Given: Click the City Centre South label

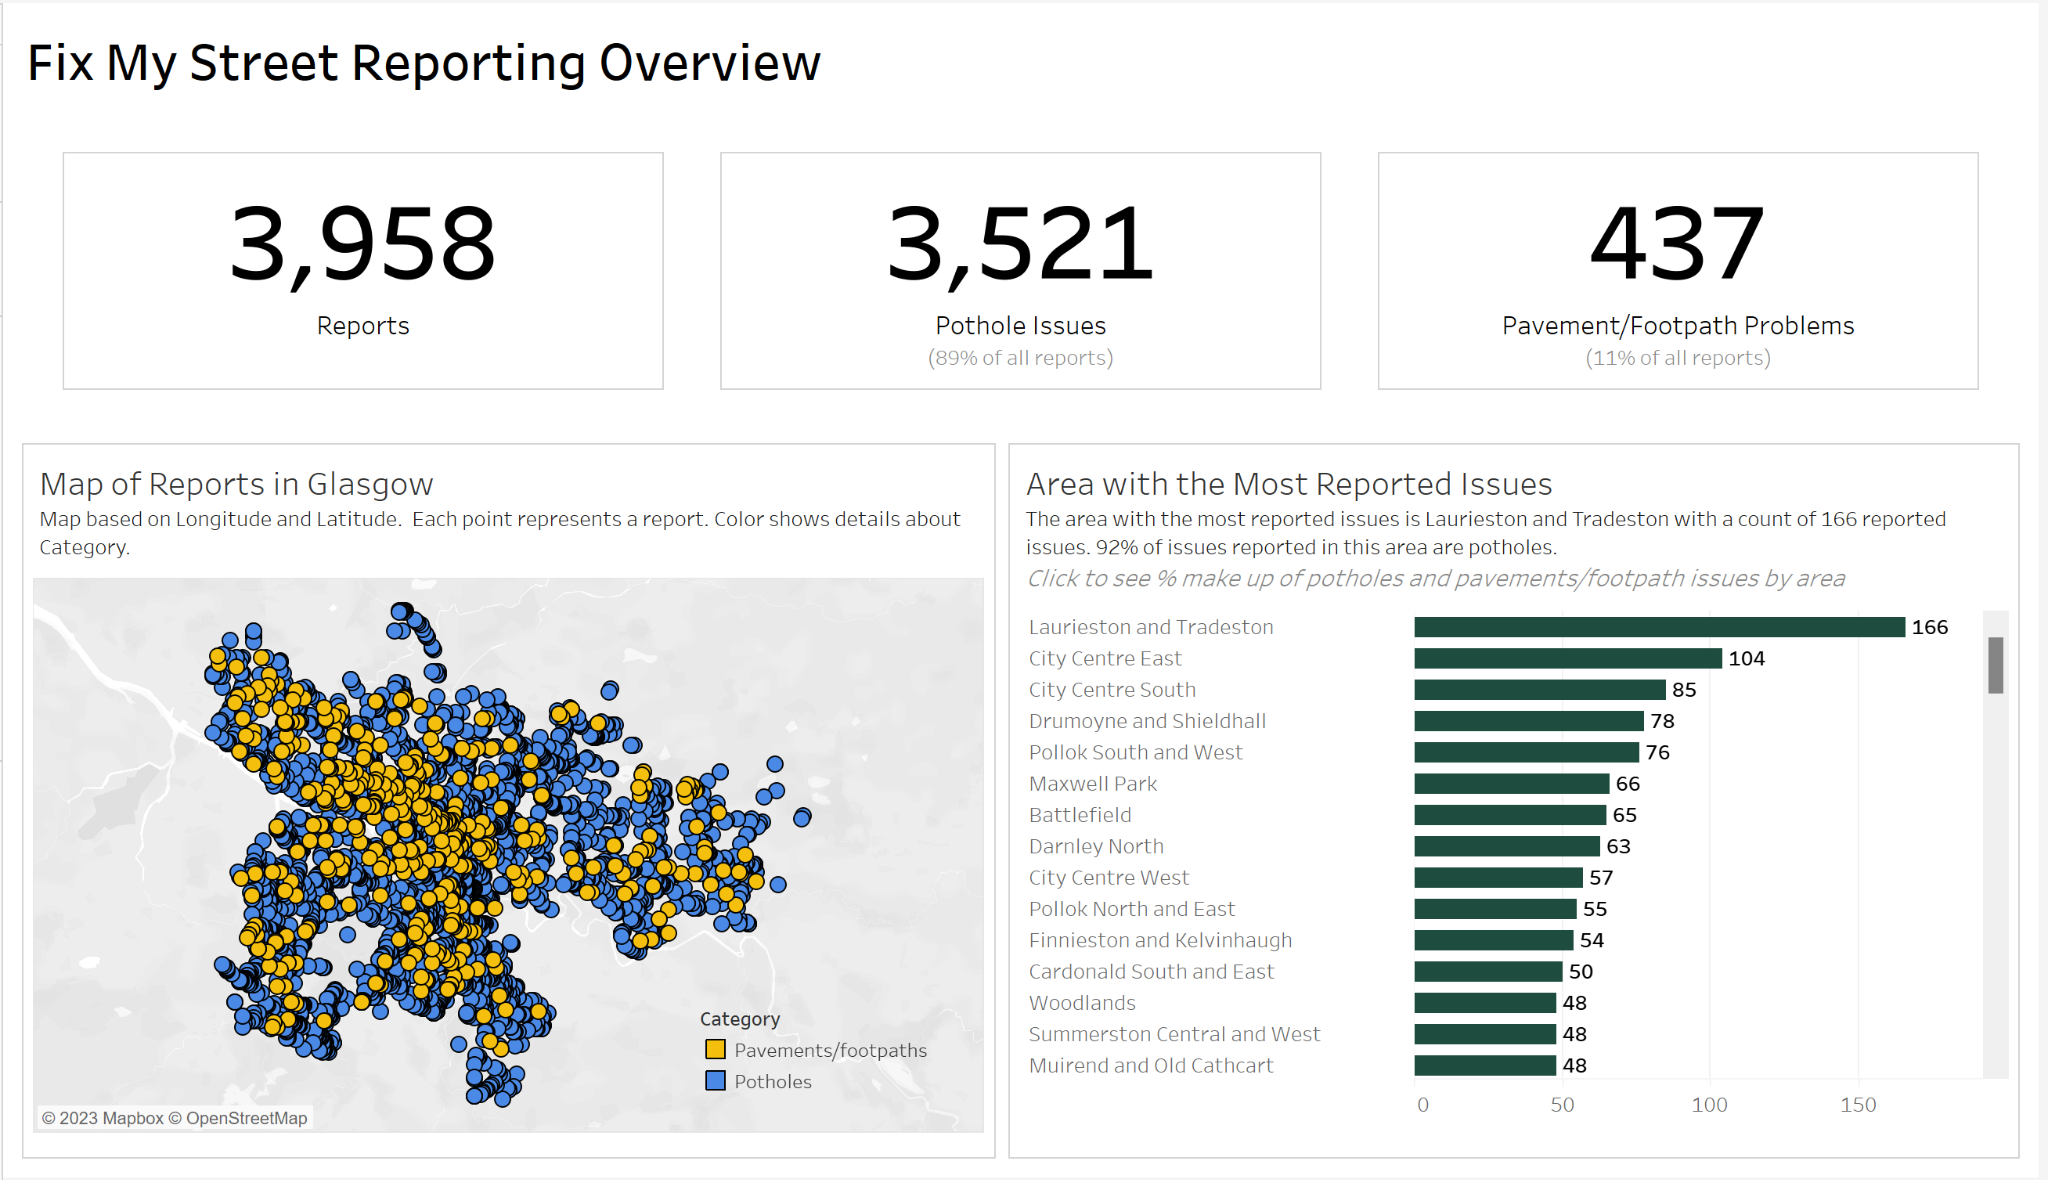Looking at the screenshot, I should pos(1112,690).
